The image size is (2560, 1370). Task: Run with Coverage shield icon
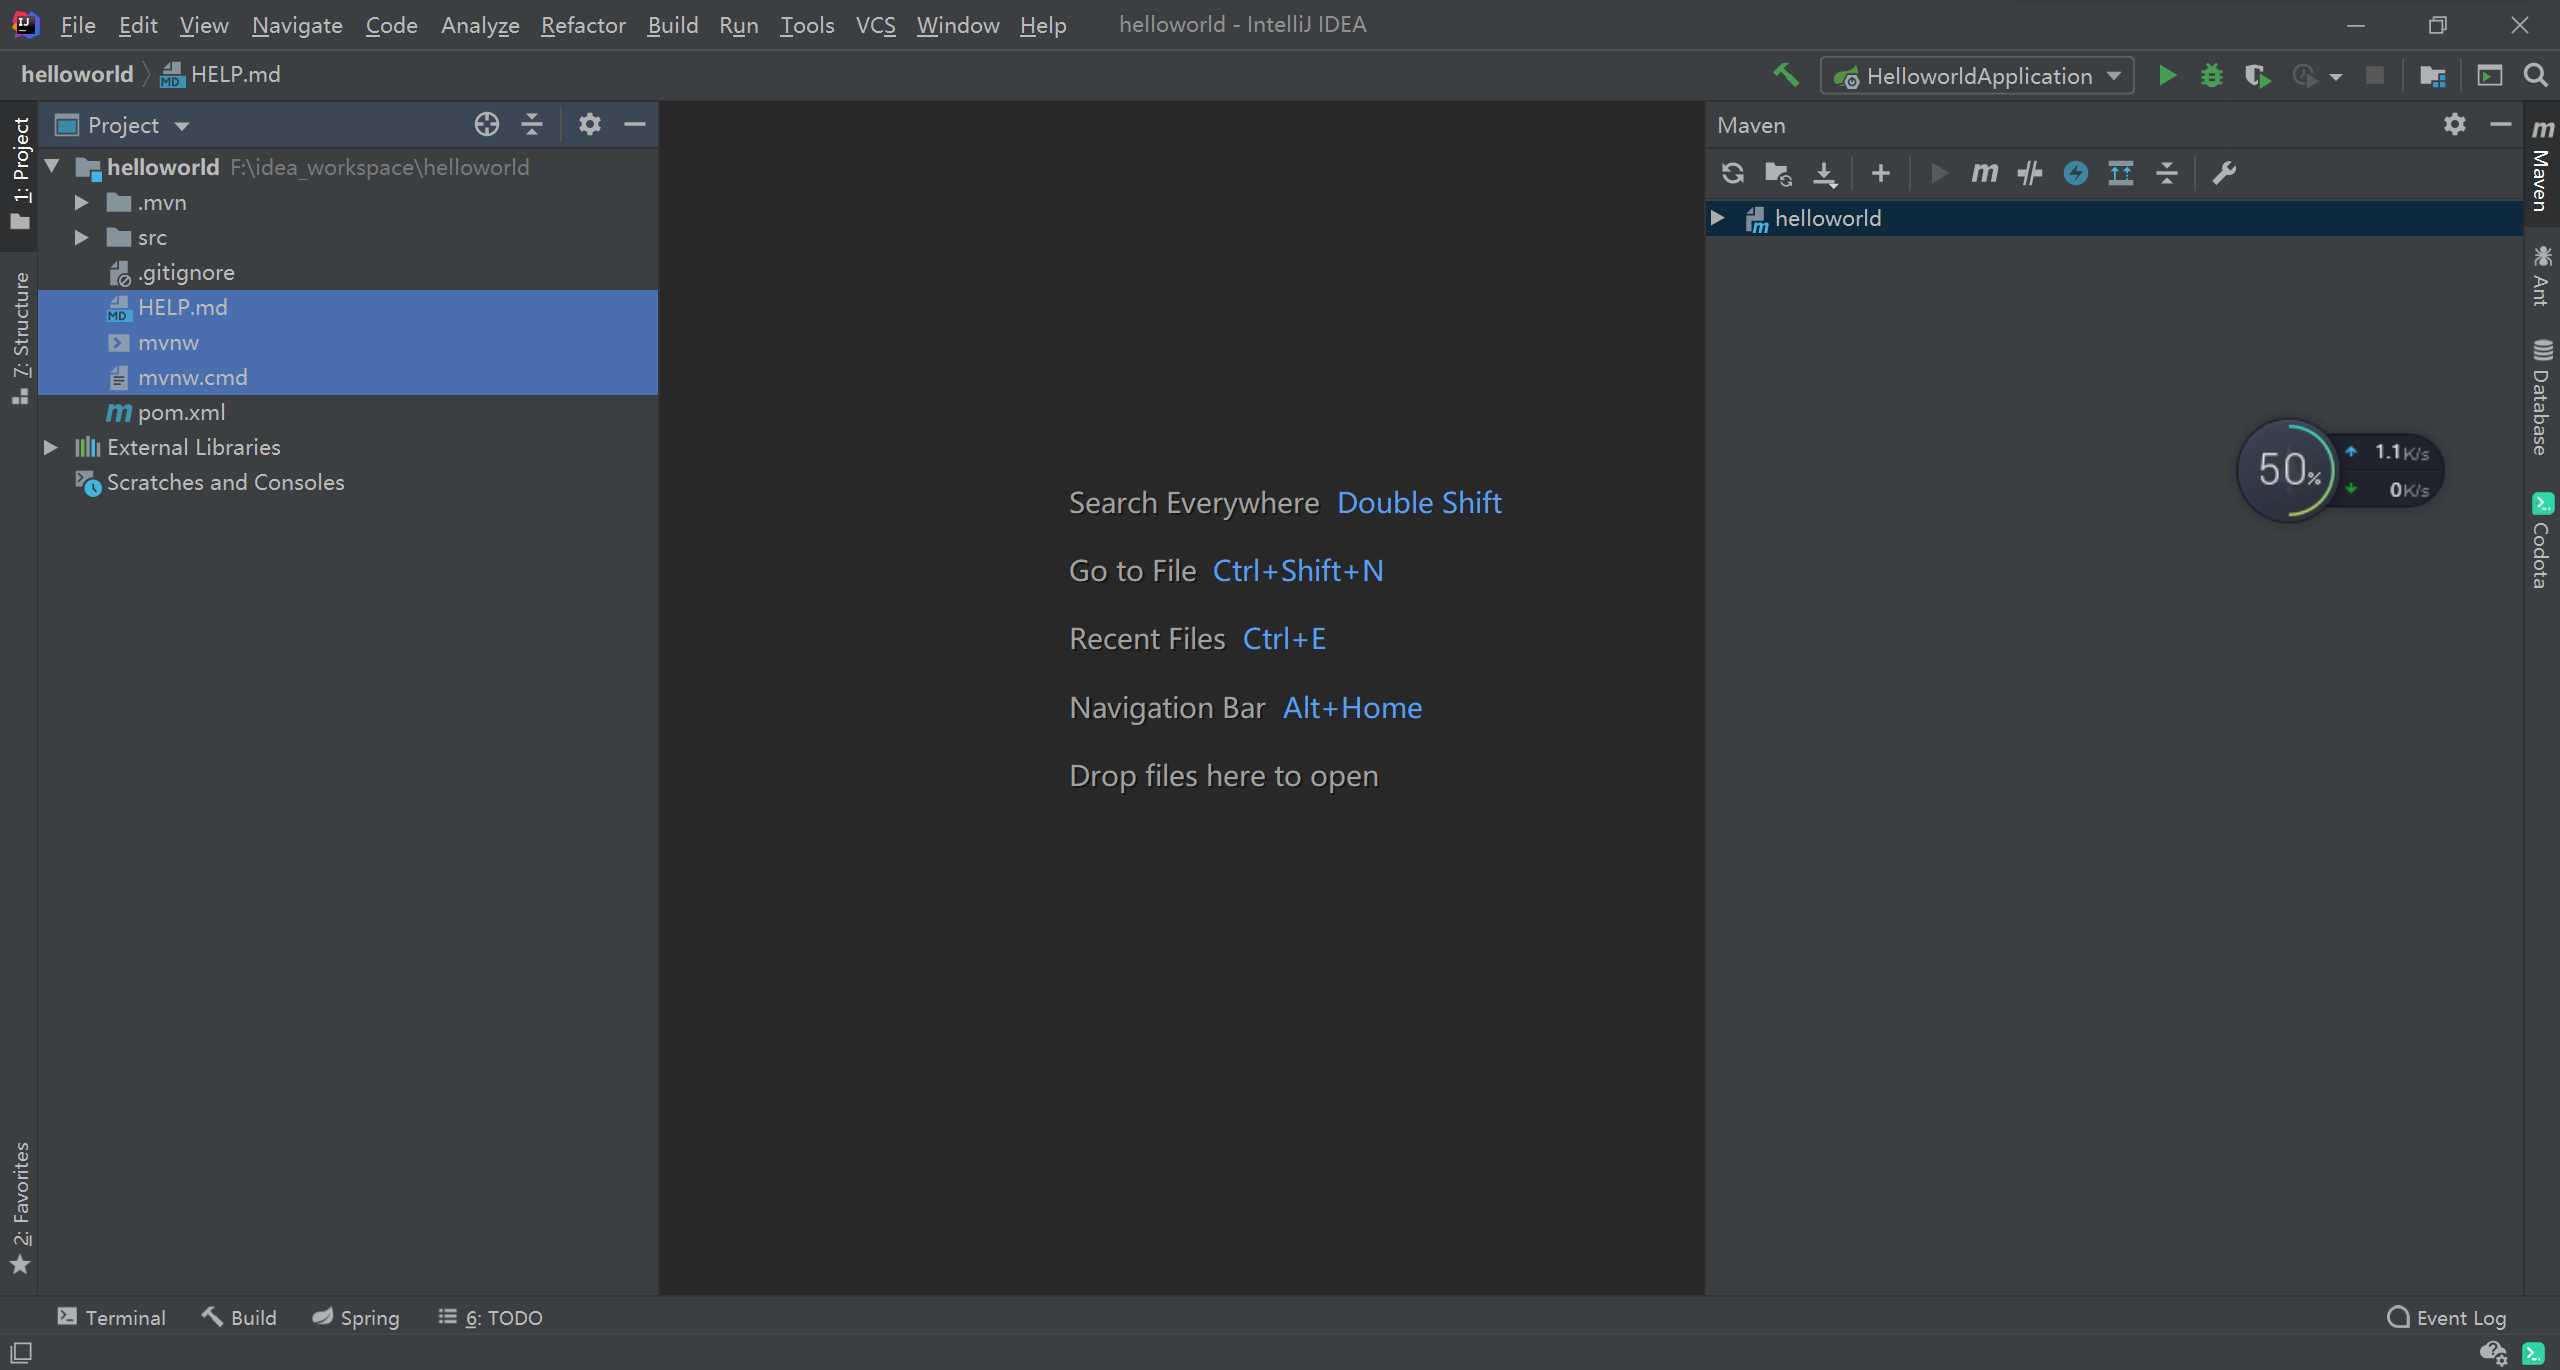point(2257,75)
